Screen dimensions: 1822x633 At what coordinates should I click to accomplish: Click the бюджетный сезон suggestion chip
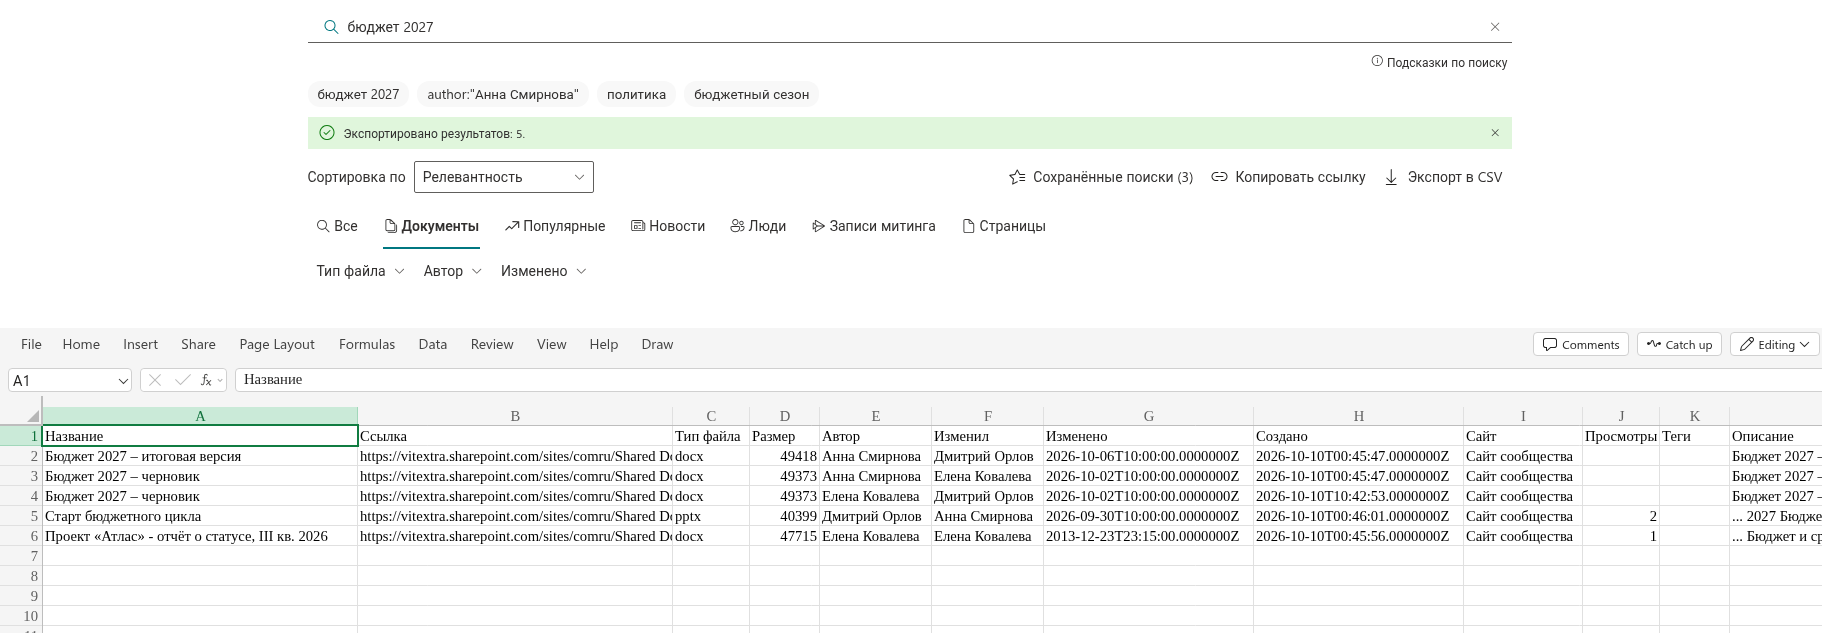(751, 94)
